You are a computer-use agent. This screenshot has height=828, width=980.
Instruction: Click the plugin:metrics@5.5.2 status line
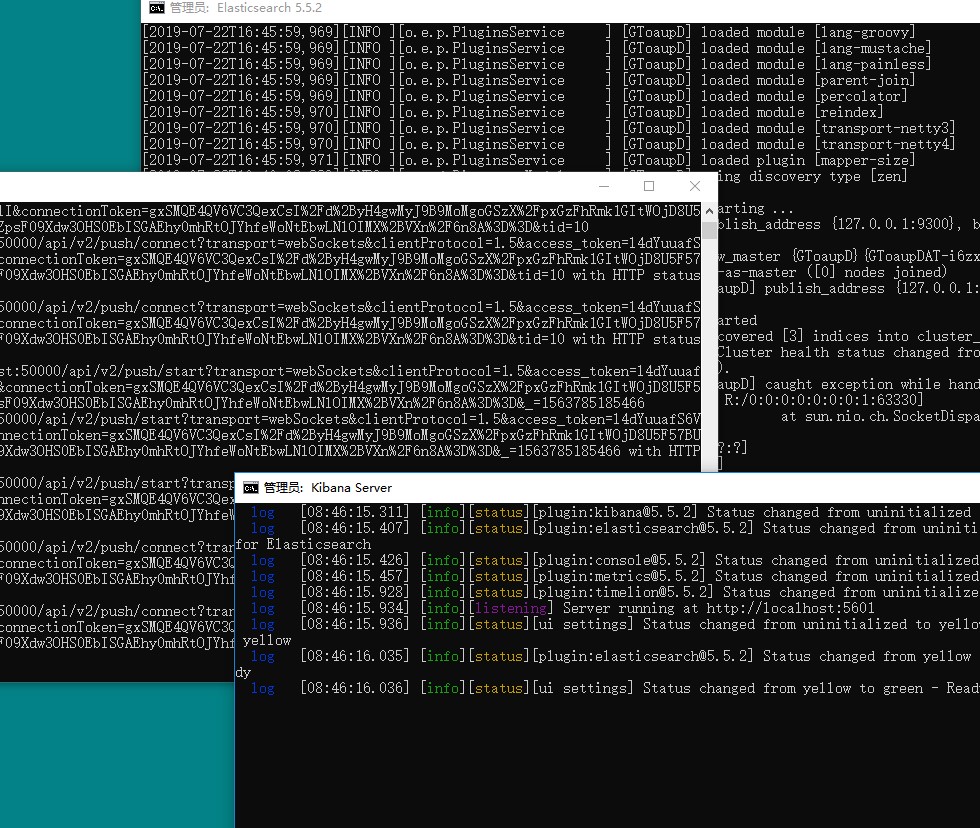[x=615, y=576]
